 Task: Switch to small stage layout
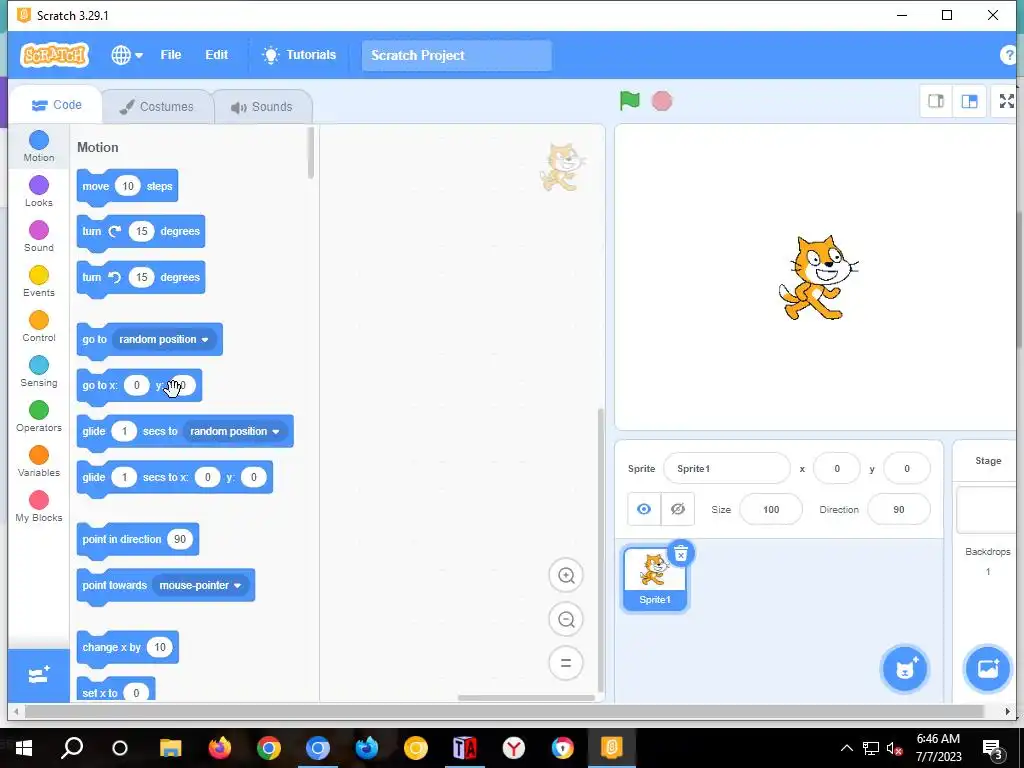click(x=936, y=101)
